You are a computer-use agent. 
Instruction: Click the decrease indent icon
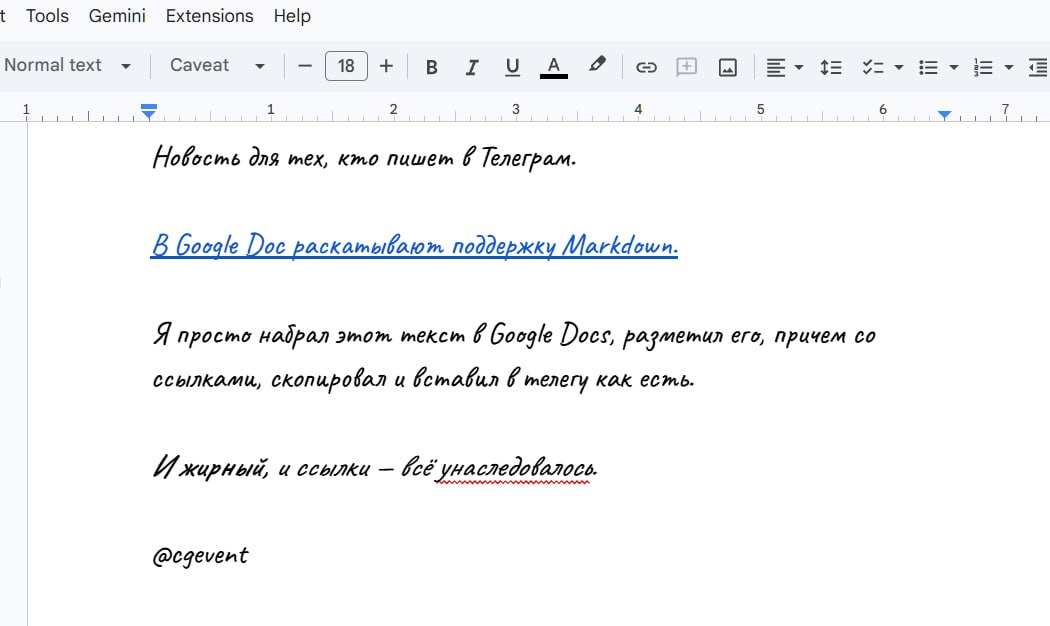point(1038,67)
